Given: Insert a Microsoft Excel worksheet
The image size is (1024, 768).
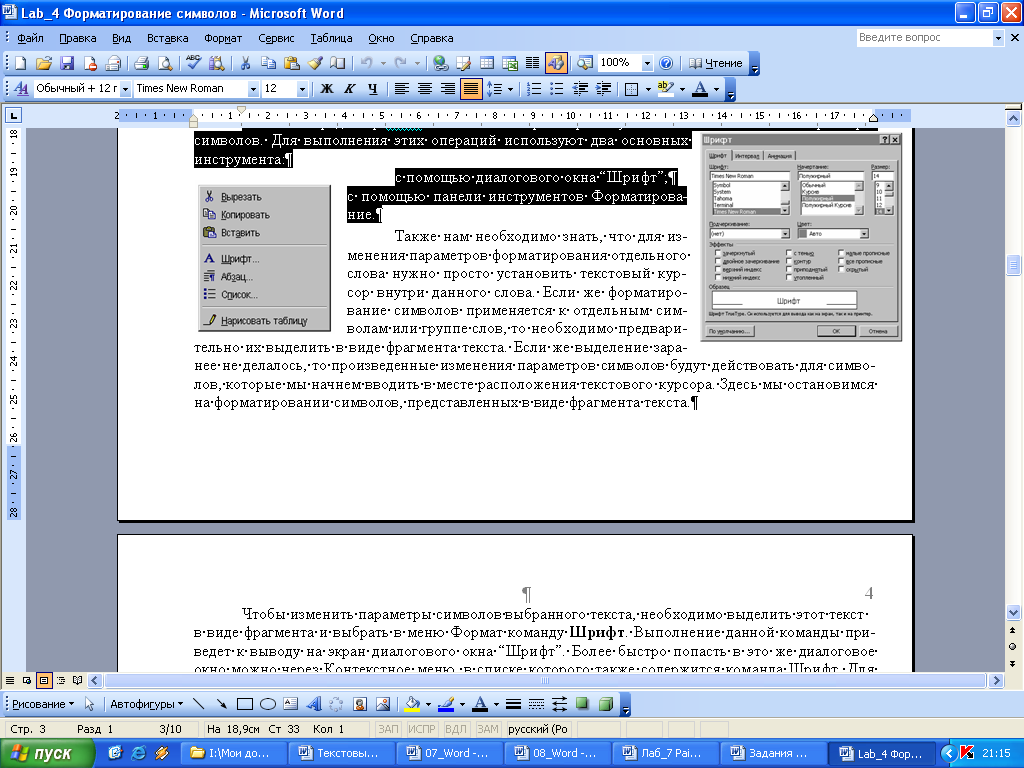Looking at the screenshot, I should 510,63.
